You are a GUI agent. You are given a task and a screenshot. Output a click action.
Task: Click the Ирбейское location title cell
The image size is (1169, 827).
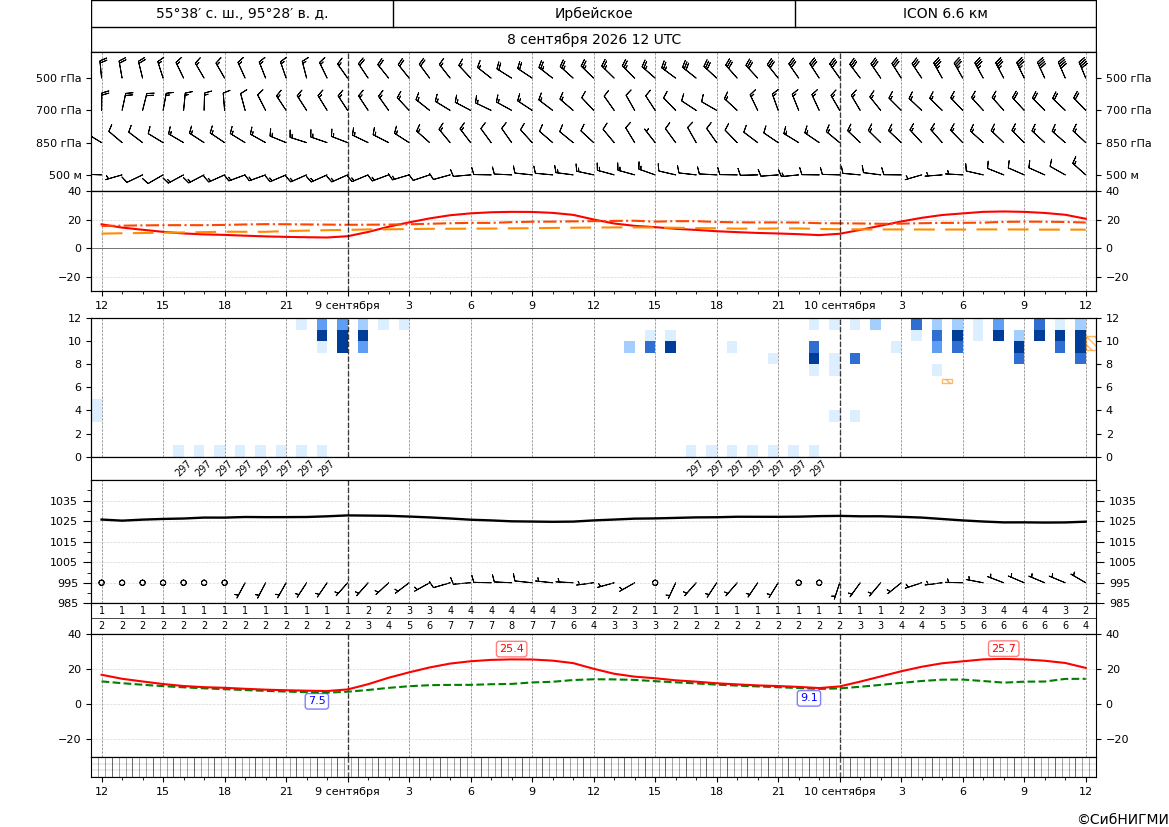coord(594,13)
